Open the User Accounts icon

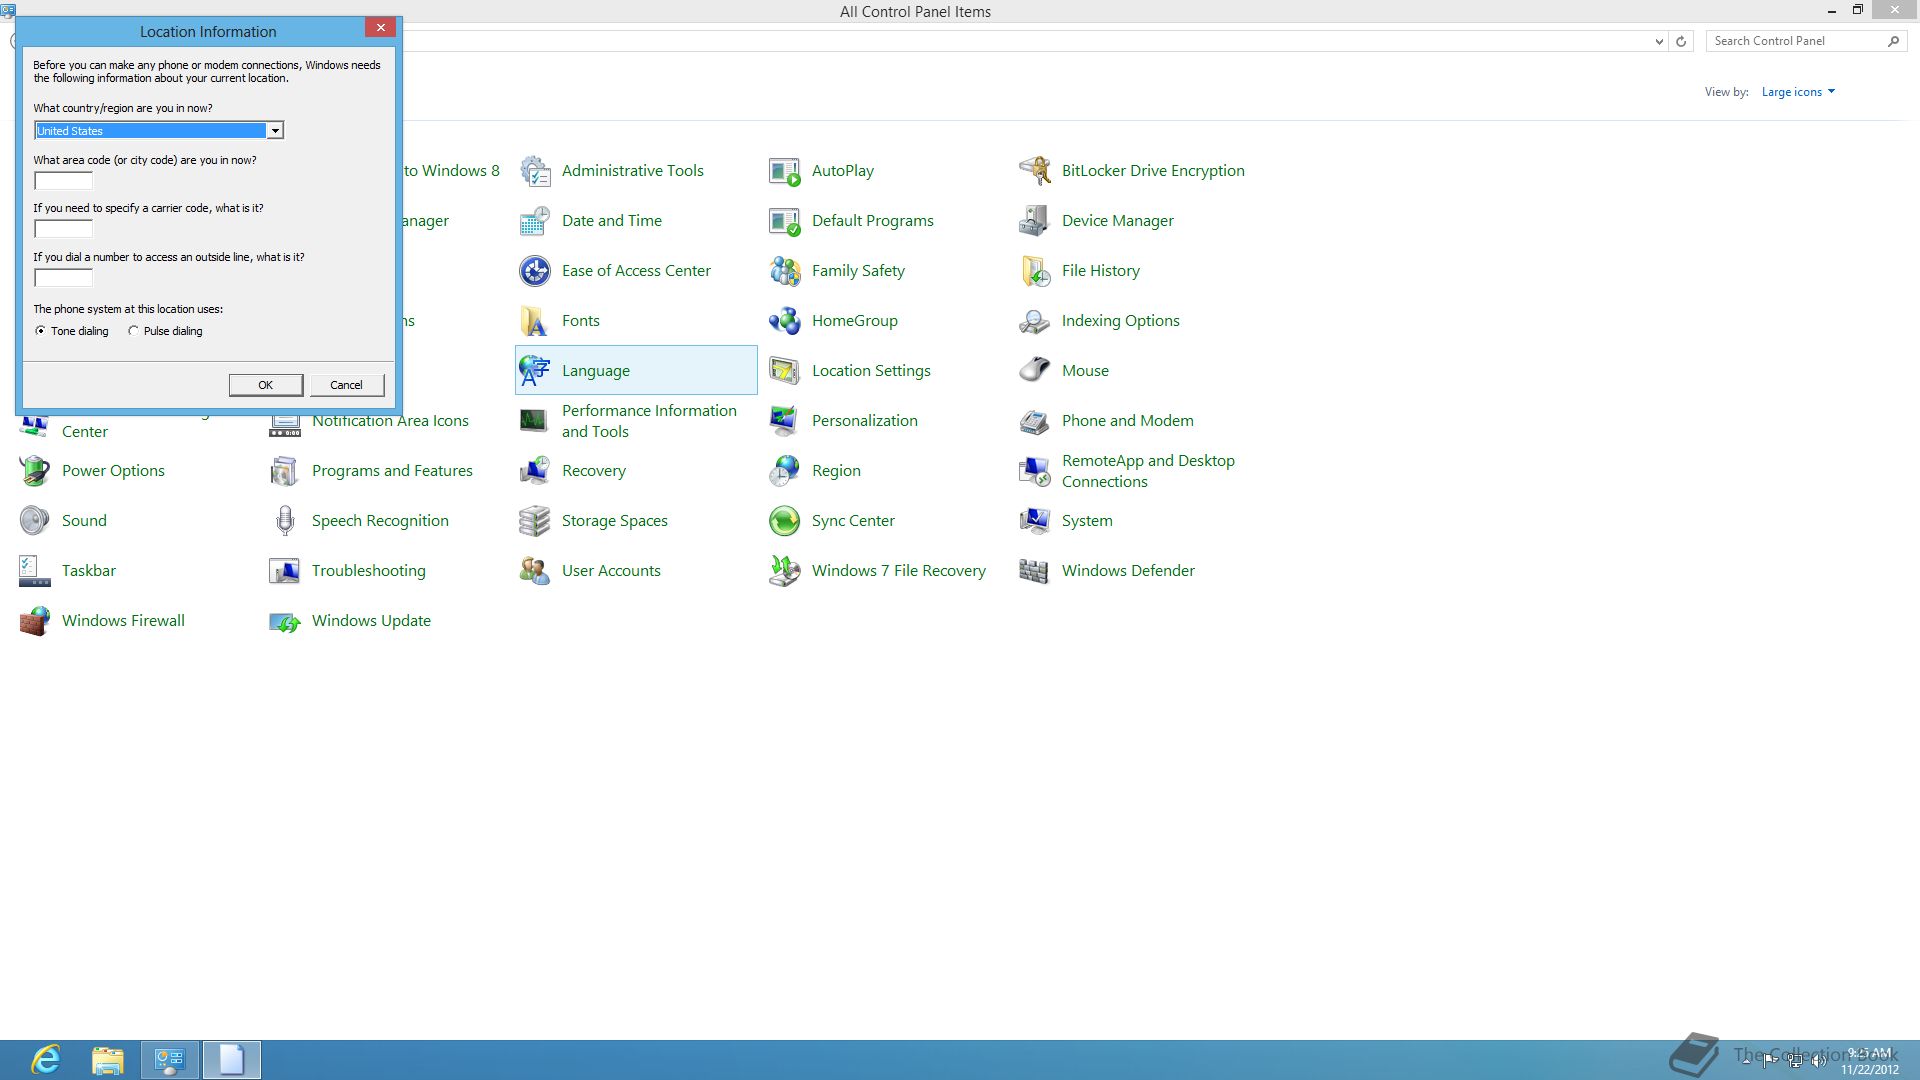pyautogui.click(x=535, y=571)
